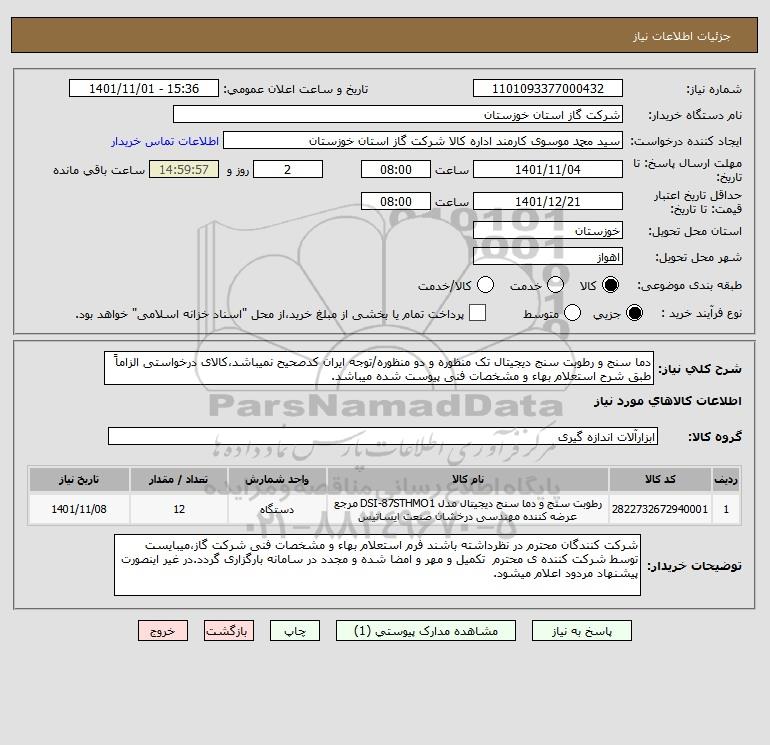Click the price validity date 1401/12/21
Screen dimensions: 770x745
tap(548, 201)
